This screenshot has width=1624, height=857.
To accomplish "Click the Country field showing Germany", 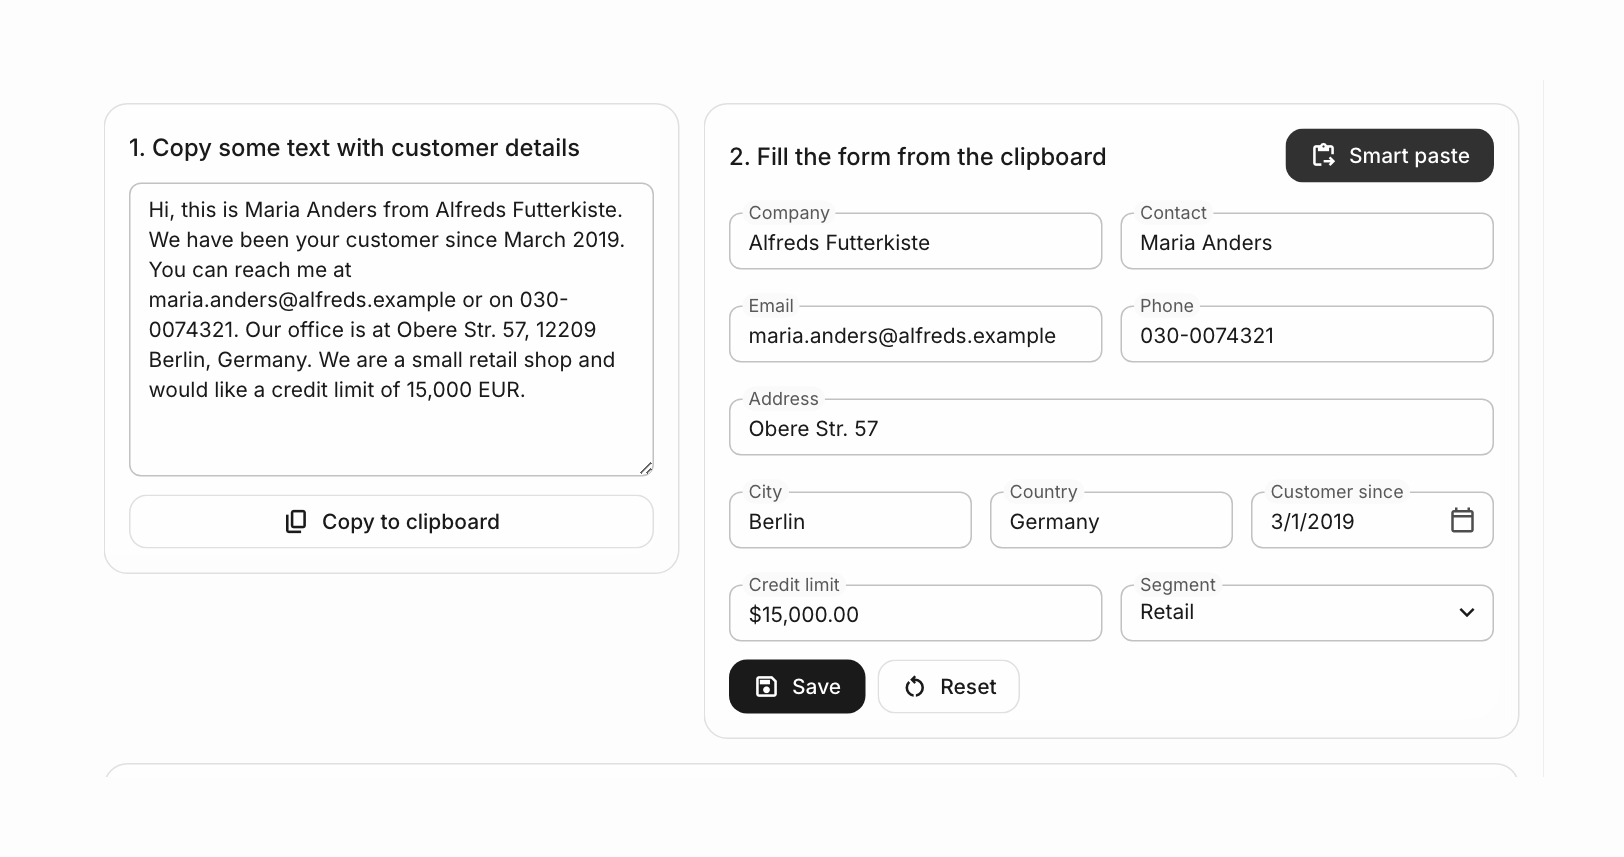I will point(1111,521).
